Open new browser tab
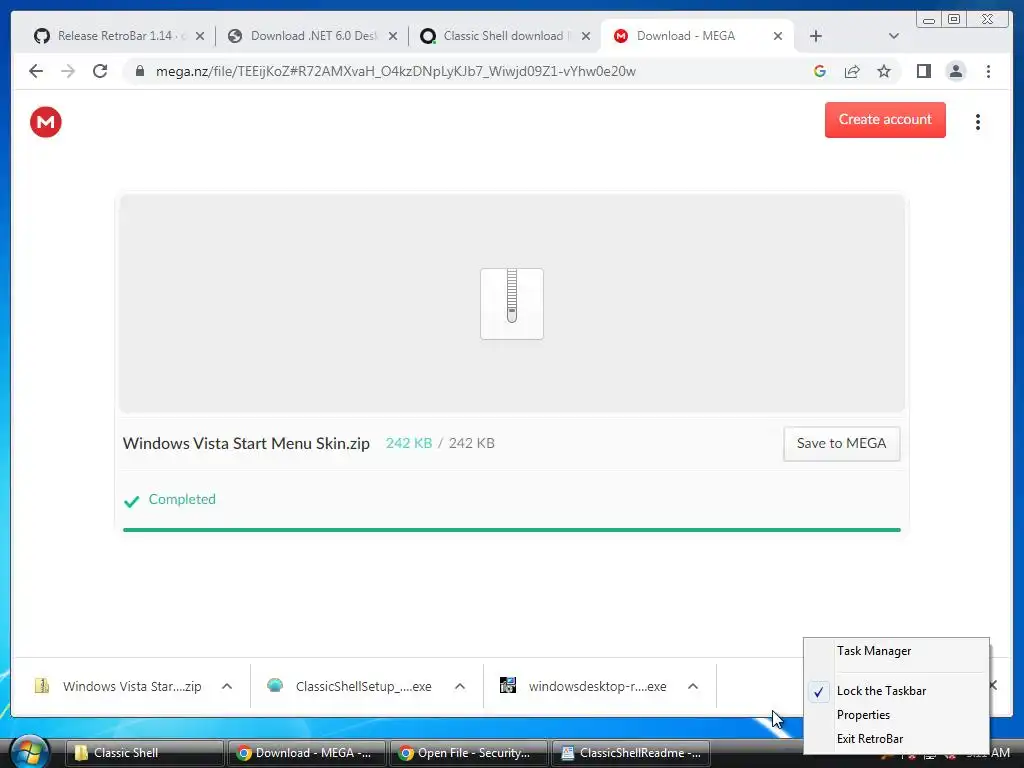Screen dimensions: 1024x768 tap(816, 36)
